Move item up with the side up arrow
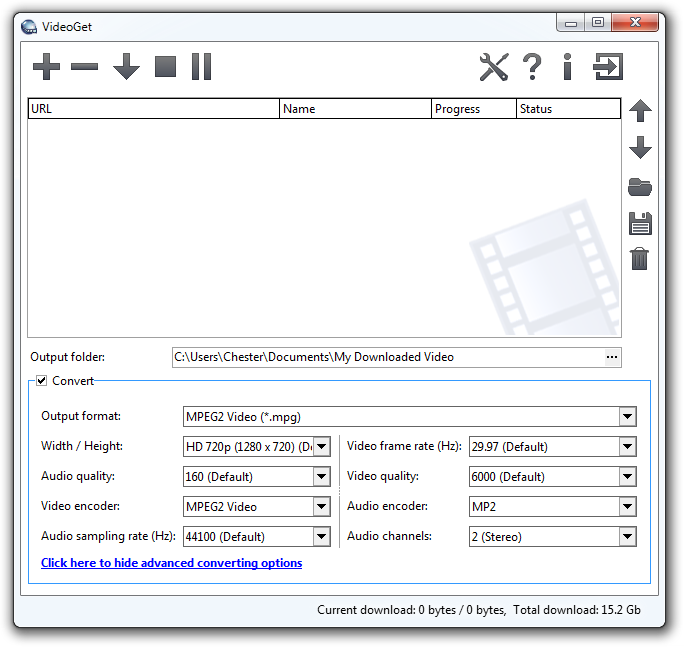 640,111
